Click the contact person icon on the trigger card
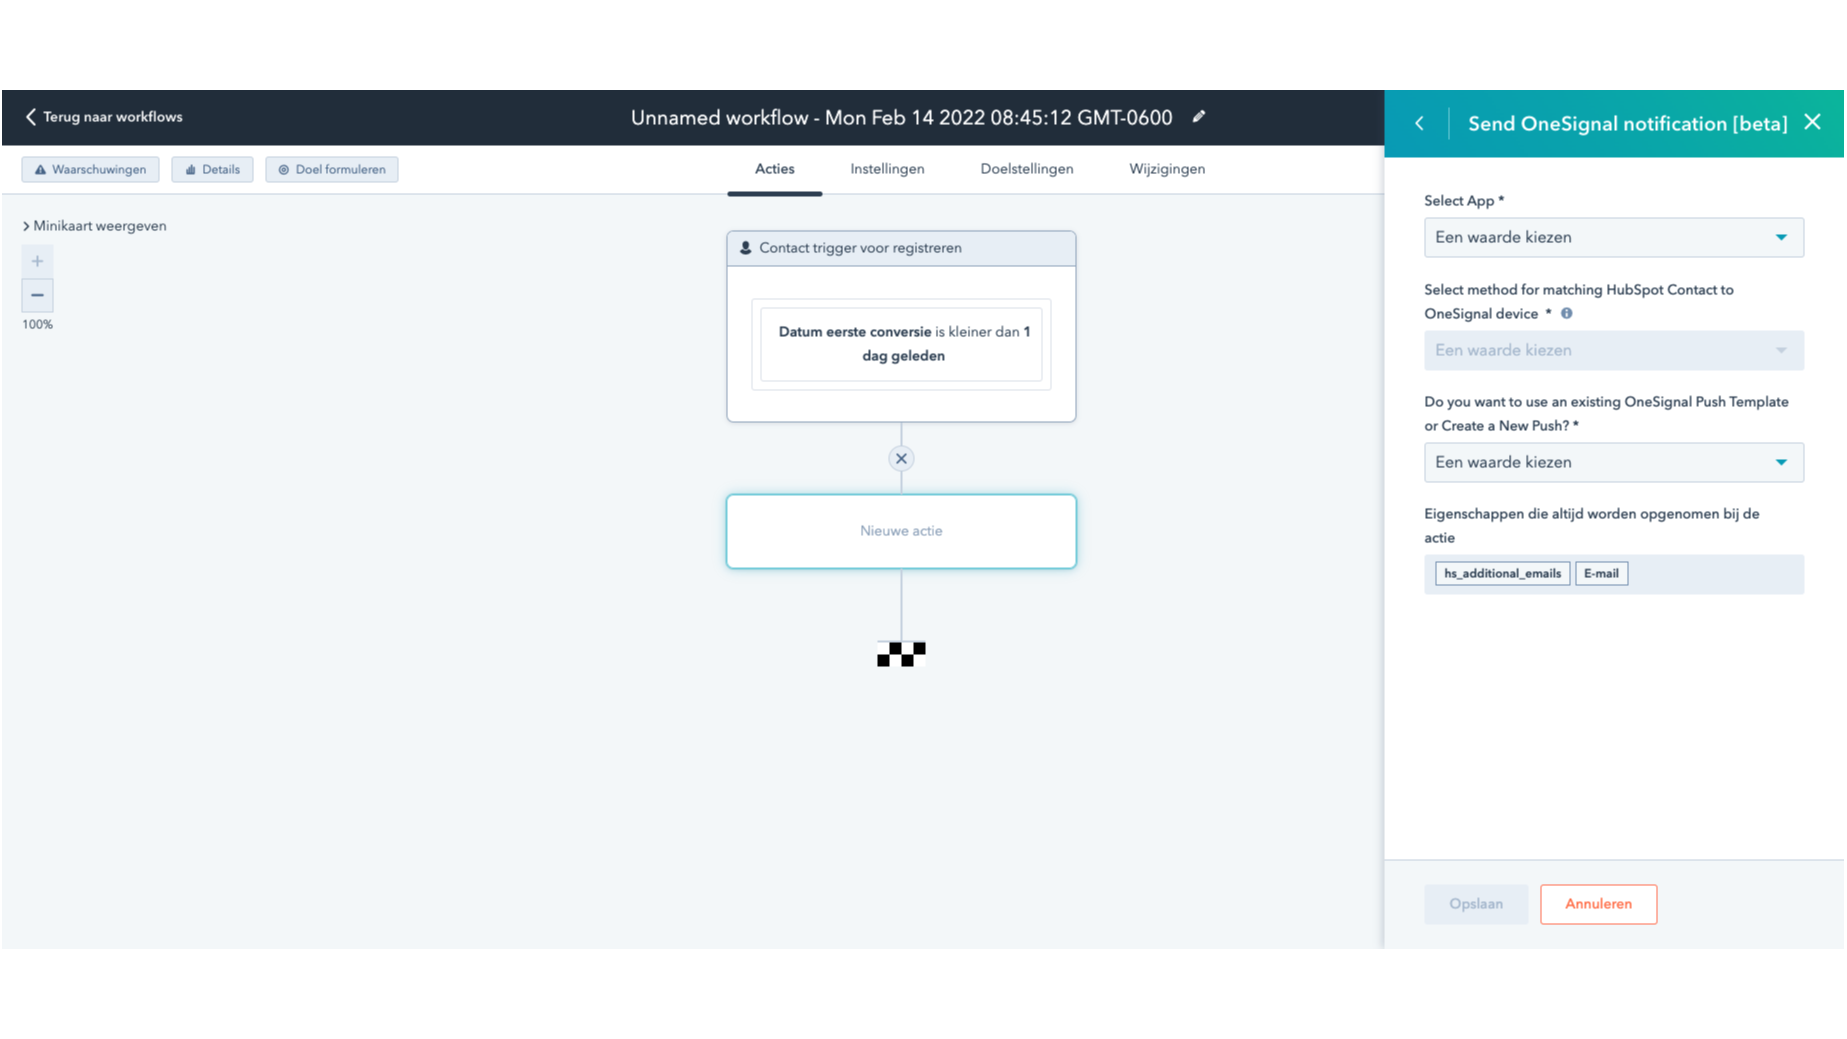 point(745,247)
